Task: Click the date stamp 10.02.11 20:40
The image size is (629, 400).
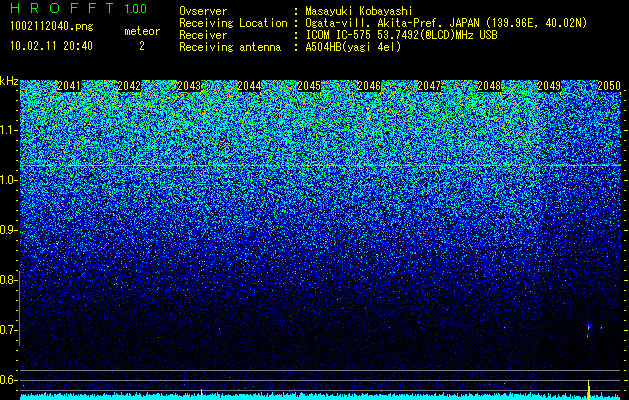Action: tap(51, 46)
